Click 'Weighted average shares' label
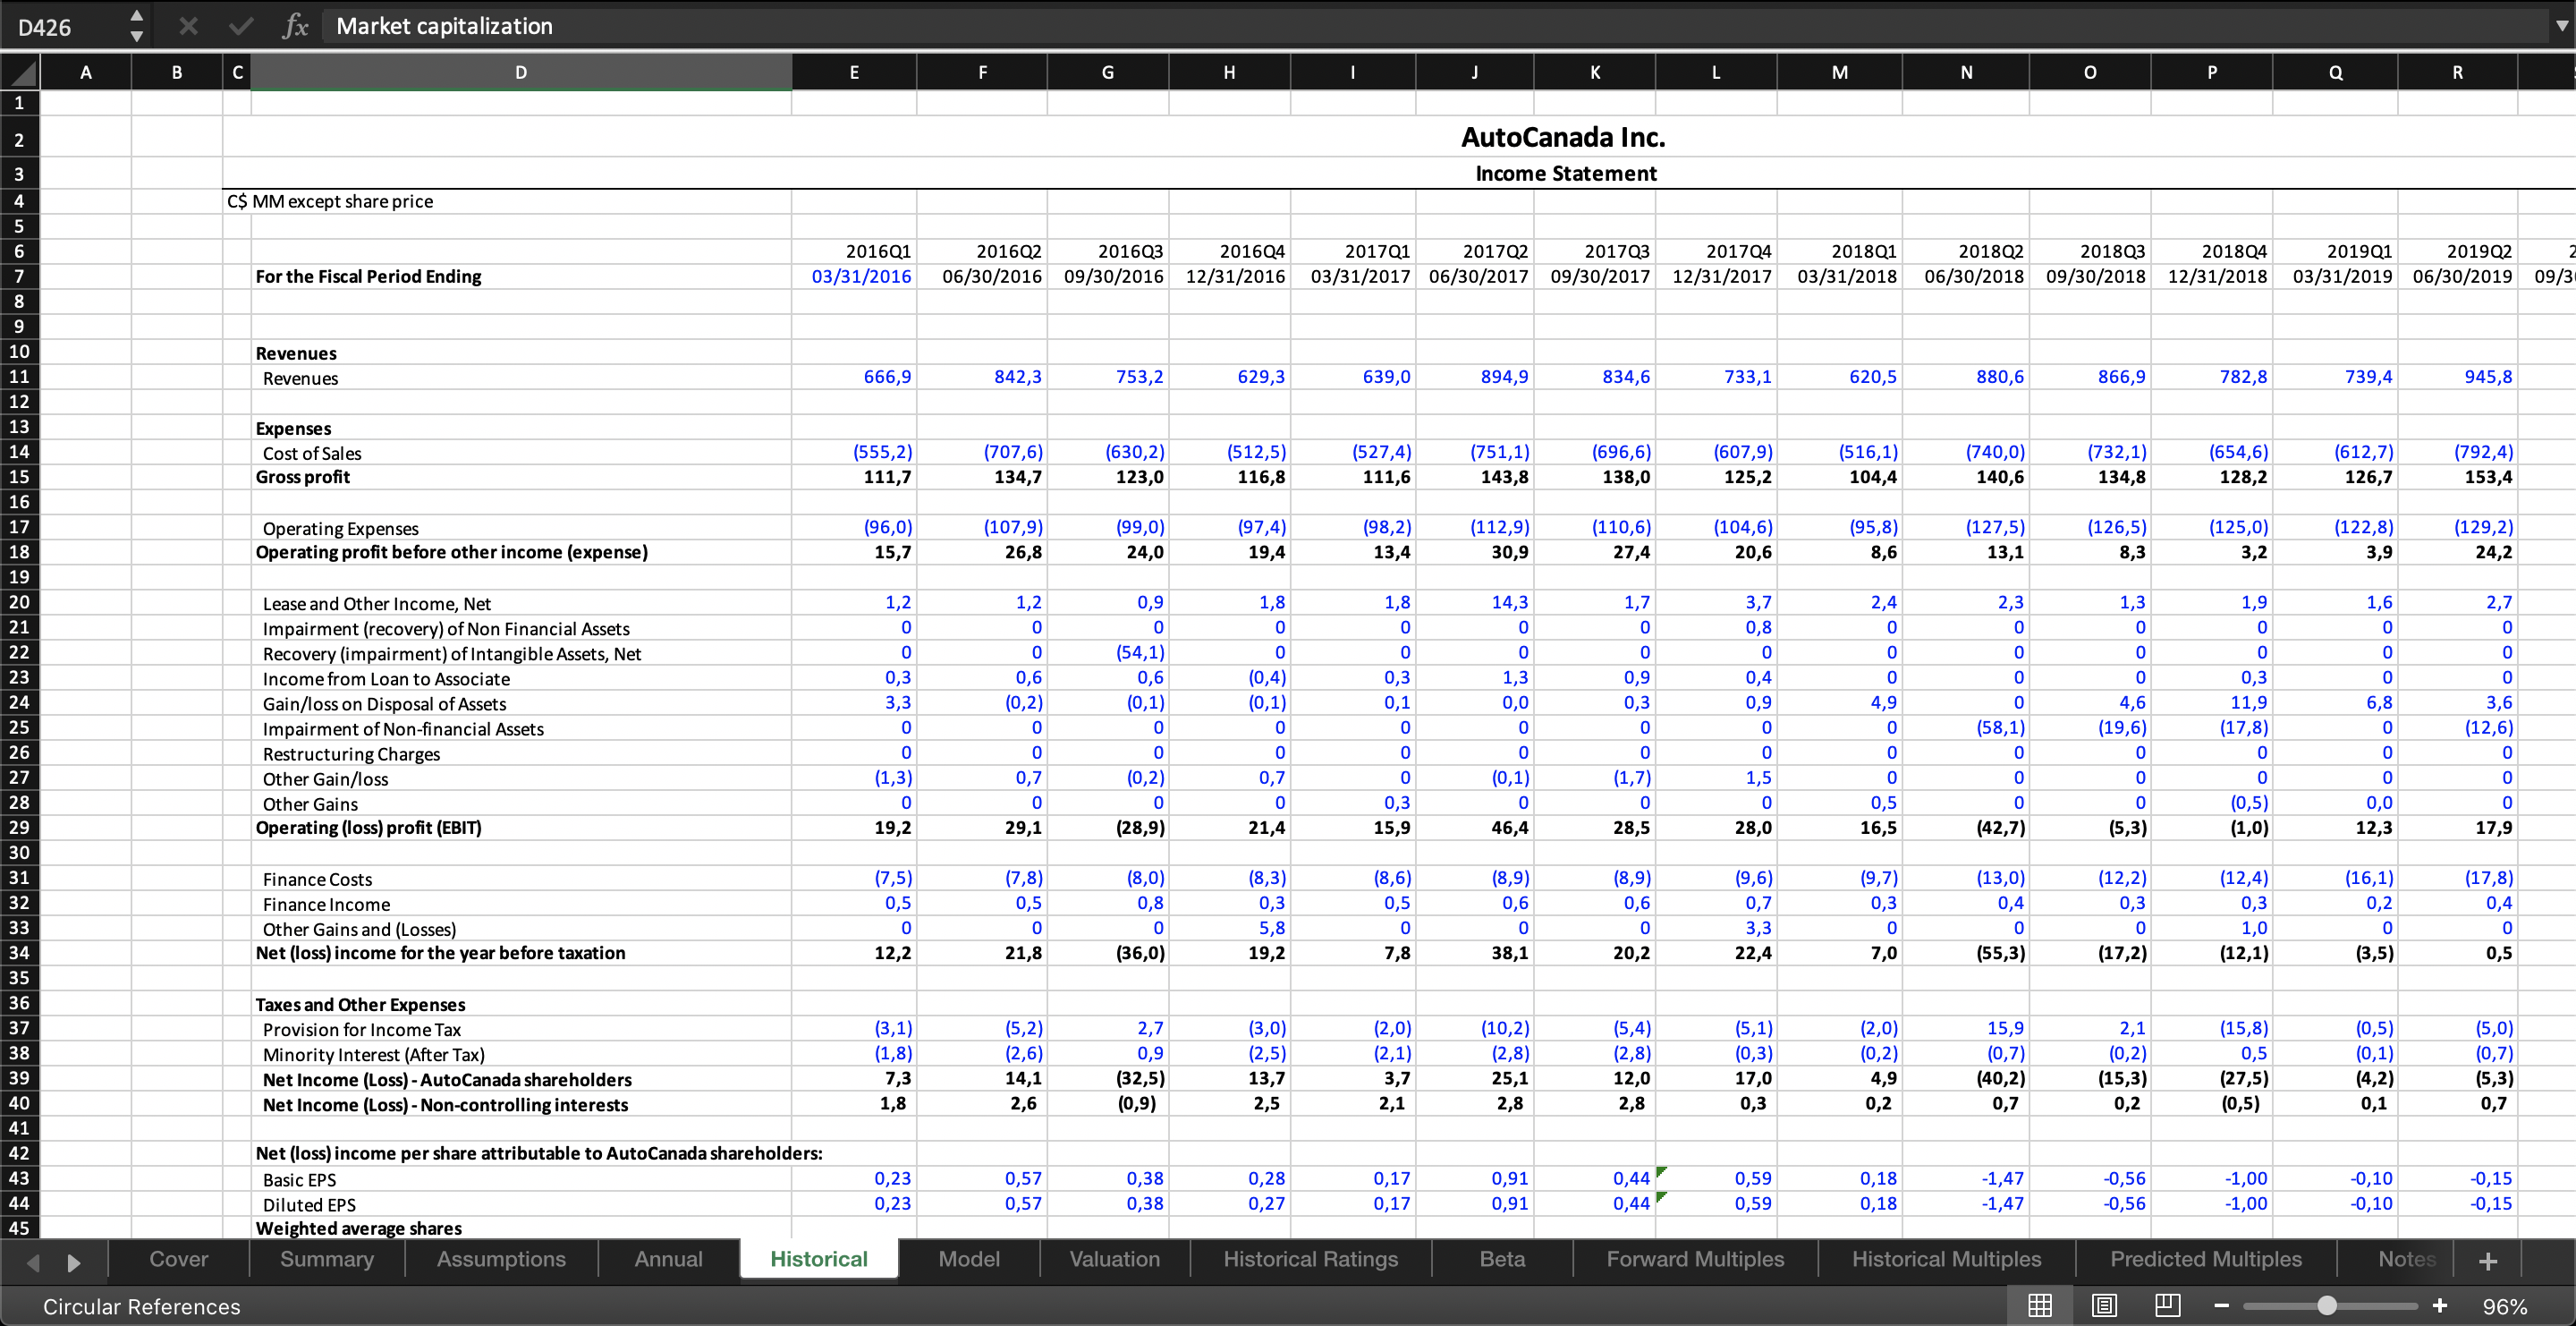This screenshot has height=1326, width=2576. pyautogui.click(x=358, y=1229)
